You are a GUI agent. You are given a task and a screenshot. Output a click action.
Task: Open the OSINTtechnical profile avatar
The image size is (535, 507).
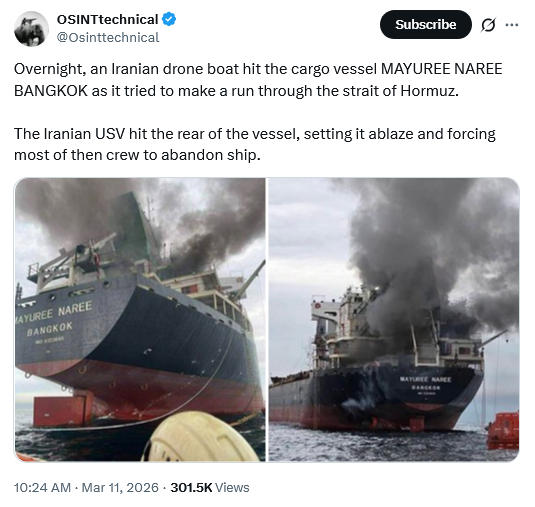tap(31, 29)
